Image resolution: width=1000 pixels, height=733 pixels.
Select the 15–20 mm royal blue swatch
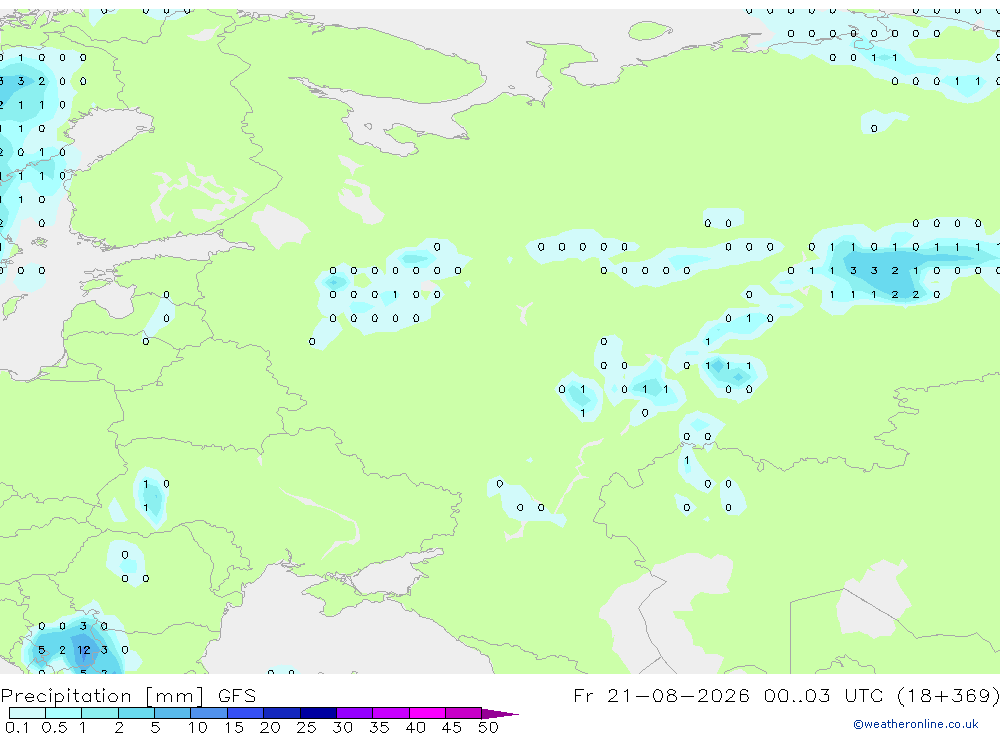245,713
